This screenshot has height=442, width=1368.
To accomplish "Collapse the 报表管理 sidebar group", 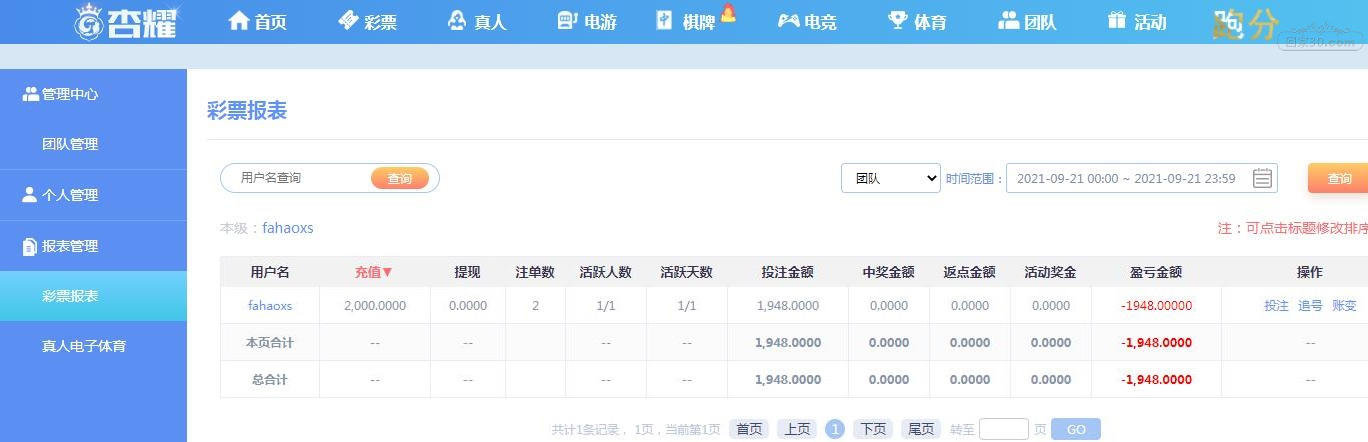I will [x=93, y=246].
